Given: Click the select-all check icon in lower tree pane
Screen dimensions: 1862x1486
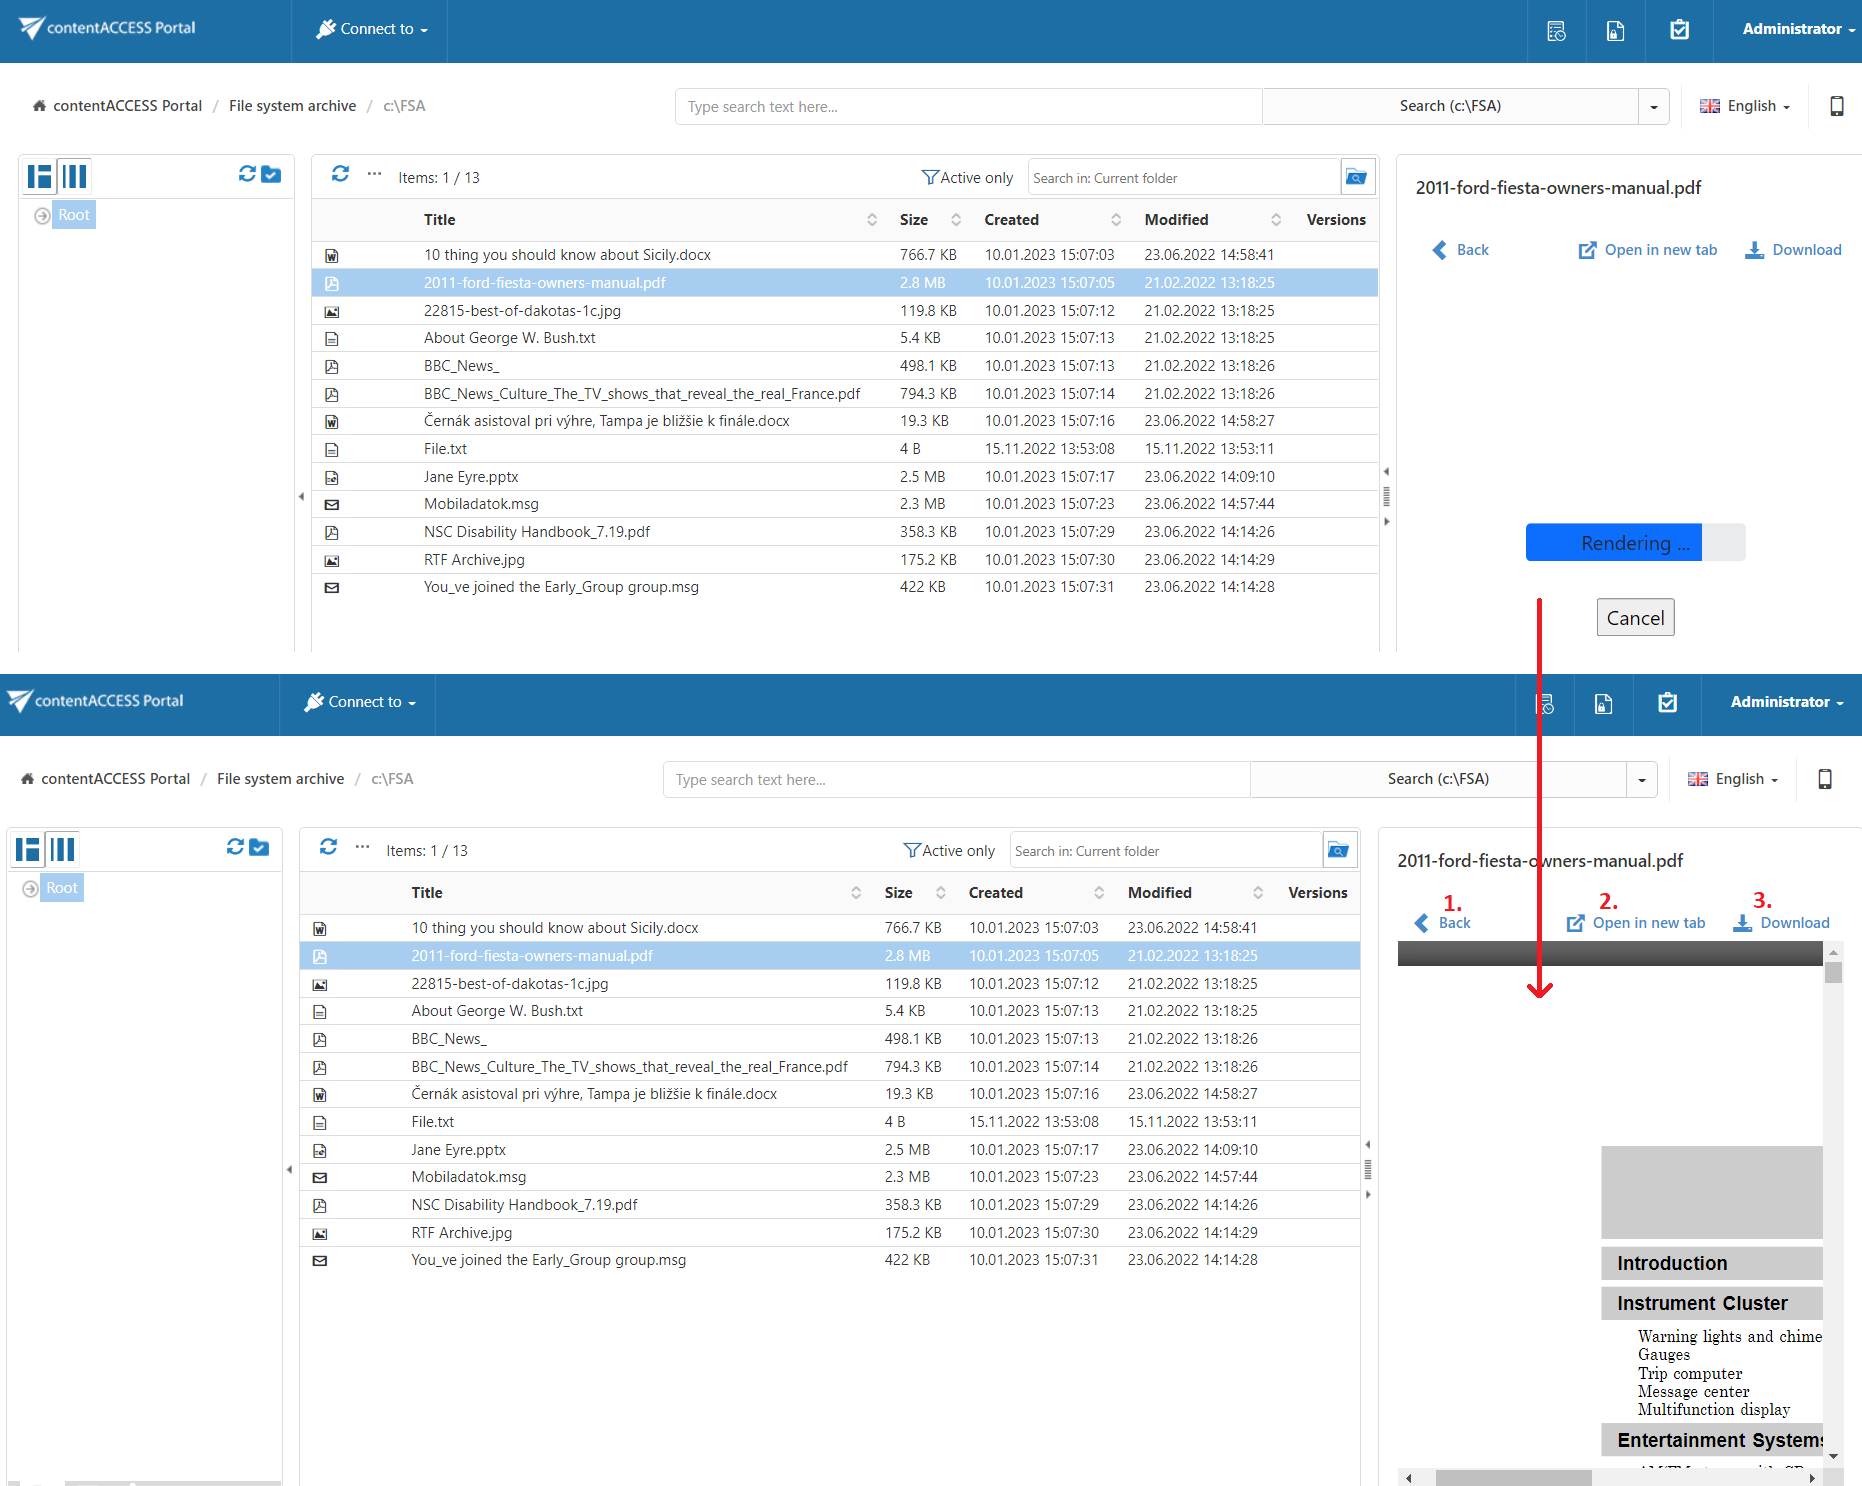Looking at the screenshot, I should pos(259,847).
